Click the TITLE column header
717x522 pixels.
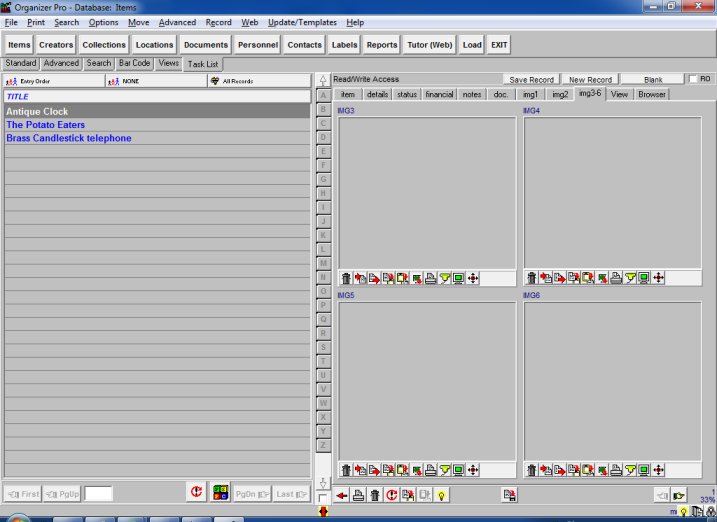[x=157, y=96]
